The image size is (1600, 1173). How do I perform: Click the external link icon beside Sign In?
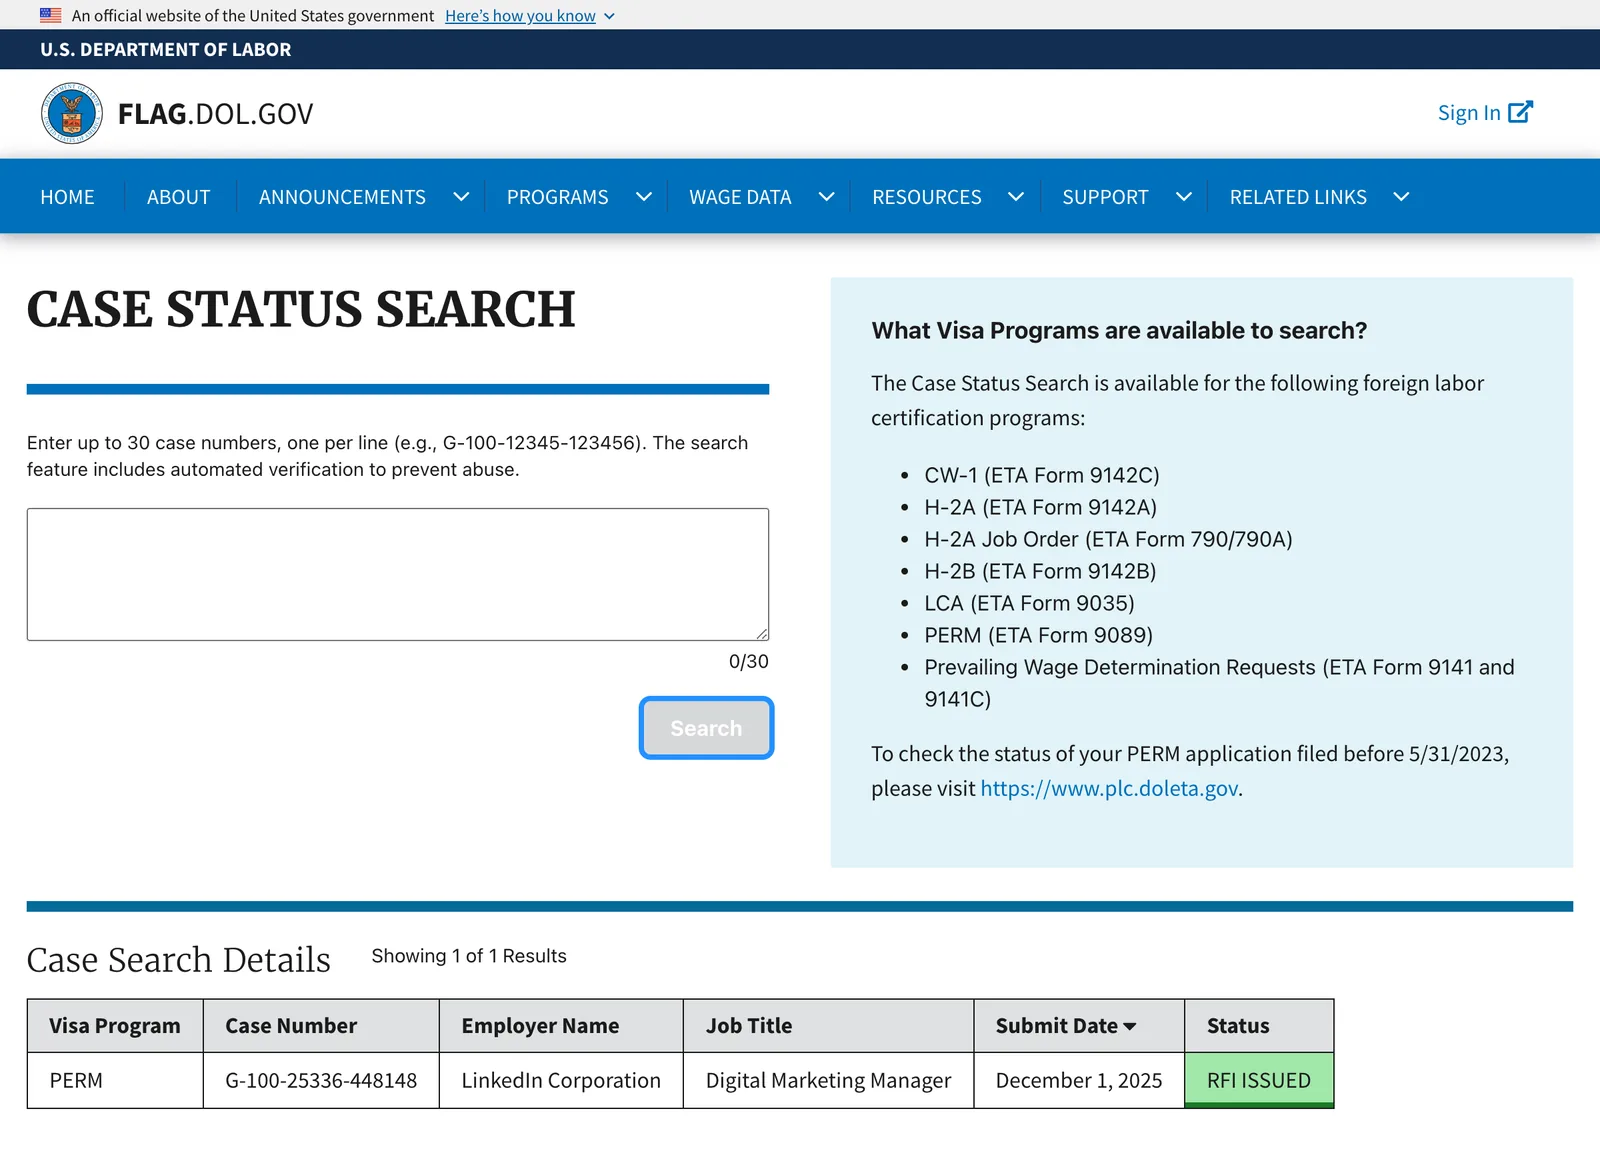pyautogui.click(x=1520, y=112)
